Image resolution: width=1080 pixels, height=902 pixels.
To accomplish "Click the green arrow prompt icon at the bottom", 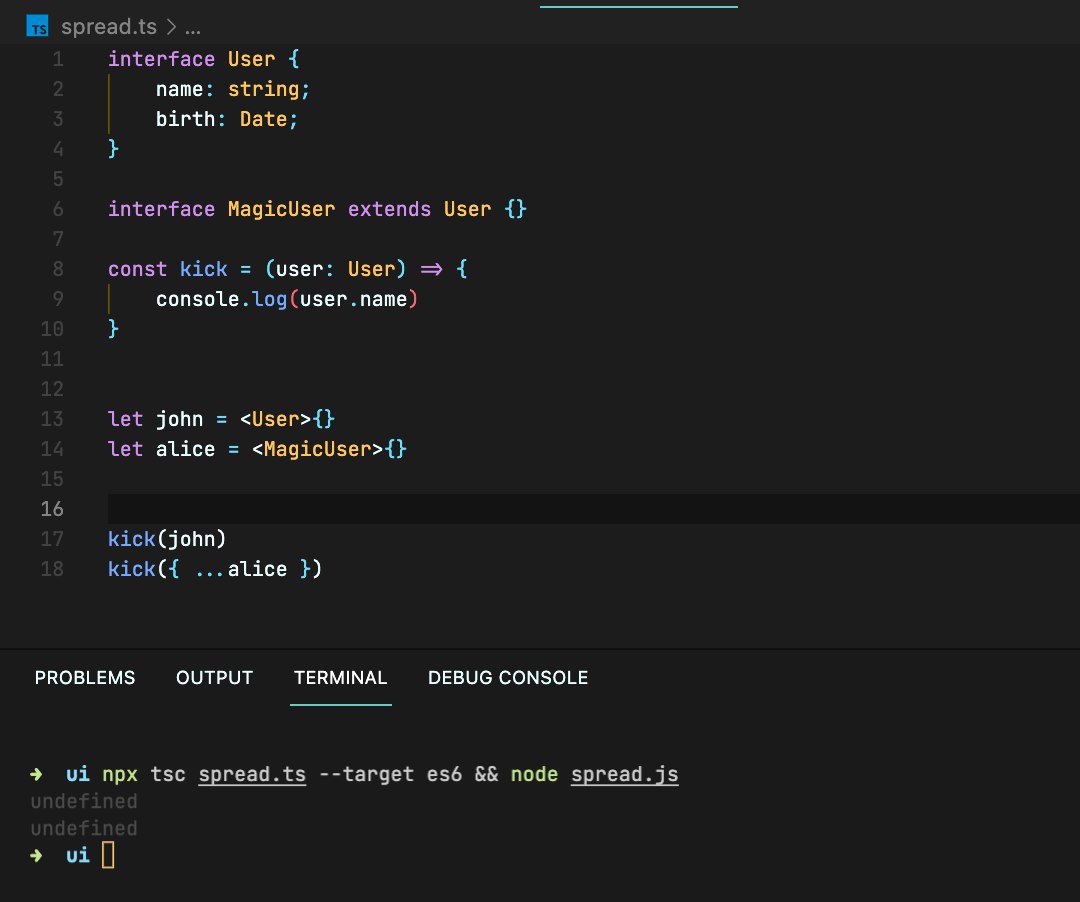I will [x=37, y=856].
